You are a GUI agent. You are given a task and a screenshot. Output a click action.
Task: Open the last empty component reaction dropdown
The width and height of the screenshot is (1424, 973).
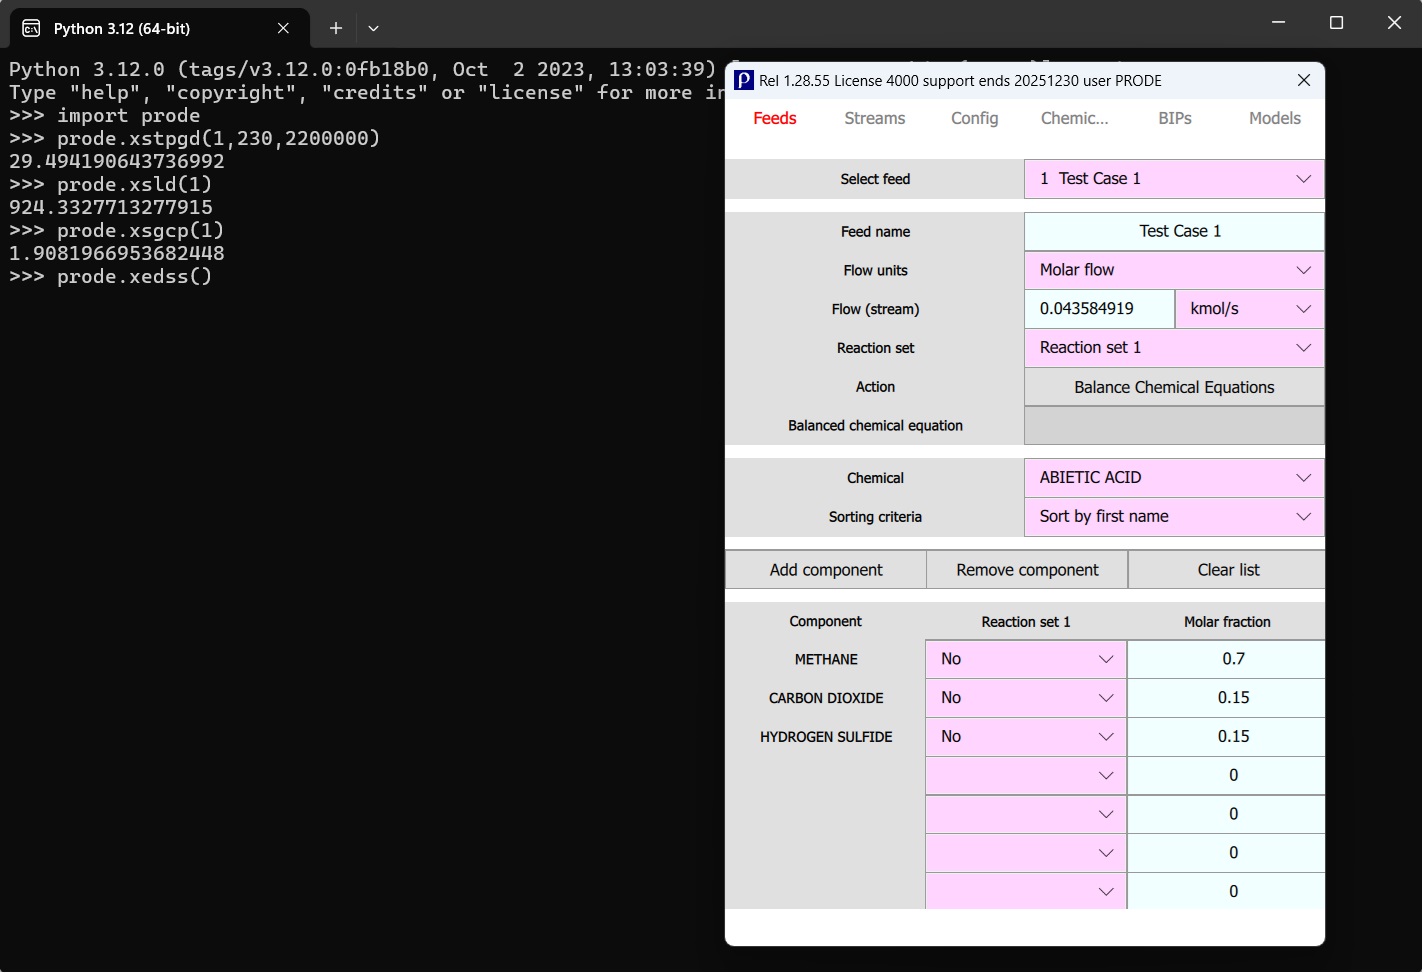1026,892
